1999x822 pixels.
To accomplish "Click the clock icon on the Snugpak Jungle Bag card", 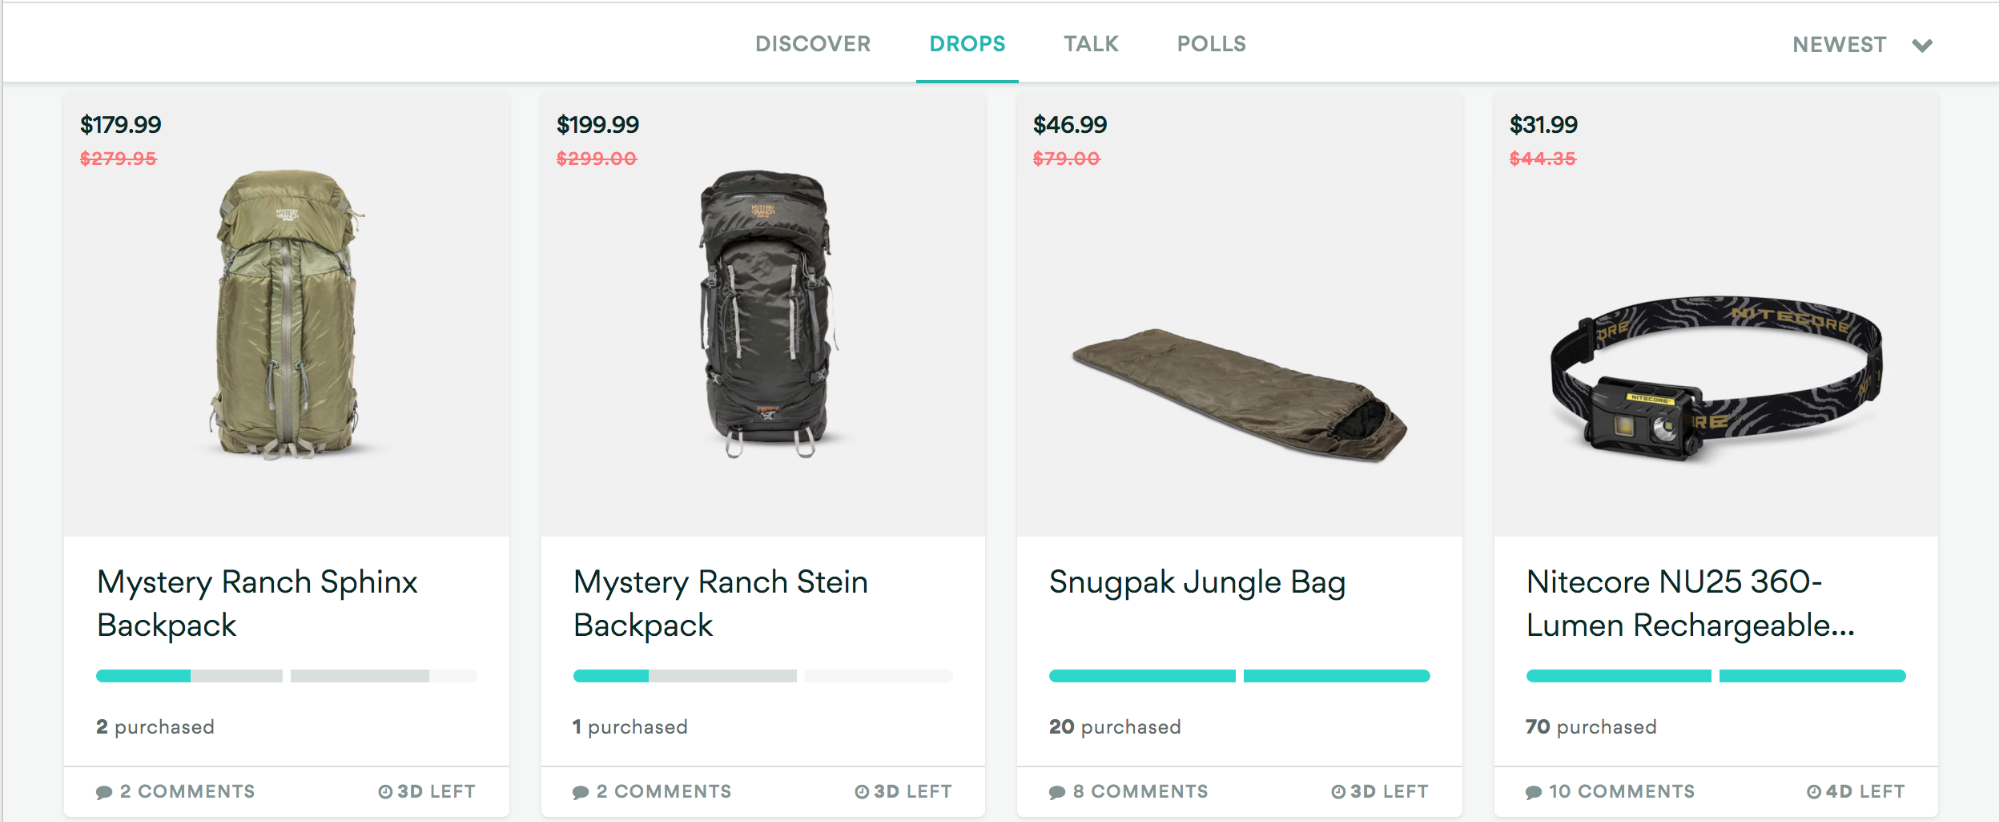I will tap(1338, 792).
